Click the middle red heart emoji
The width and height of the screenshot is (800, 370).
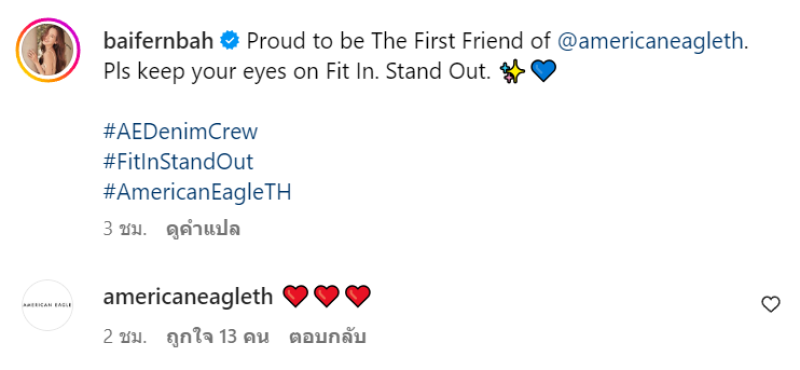coord(327,297)
